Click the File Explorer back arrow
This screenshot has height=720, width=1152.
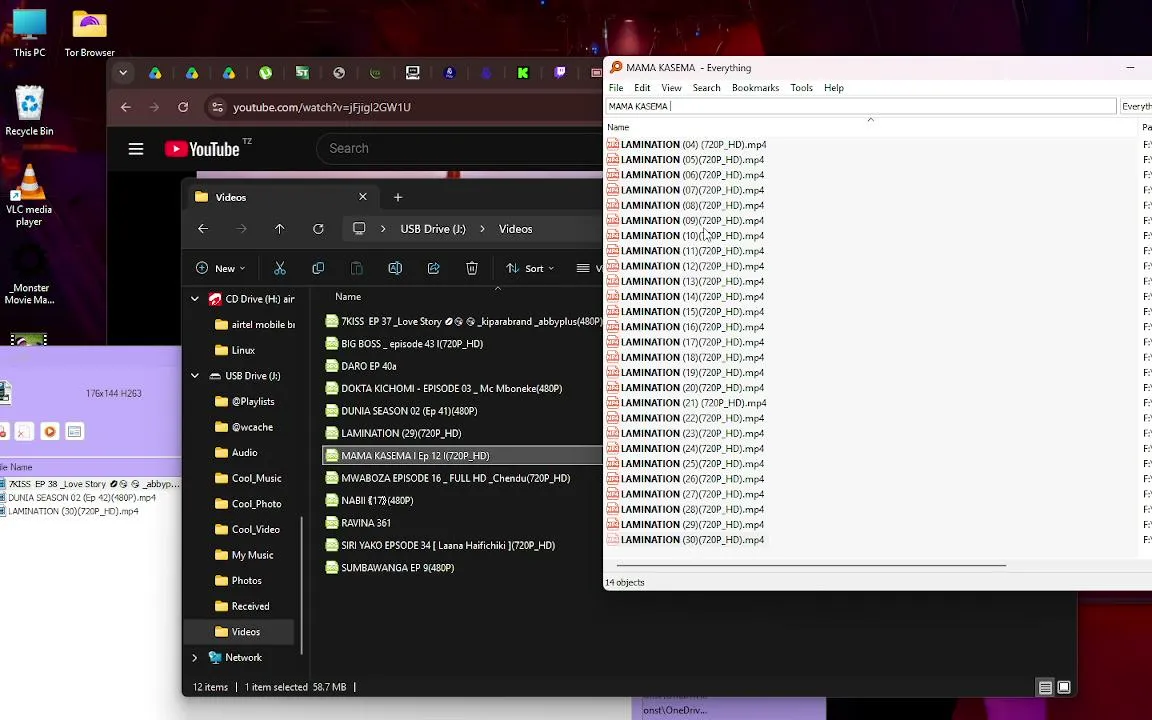(203, 229)
